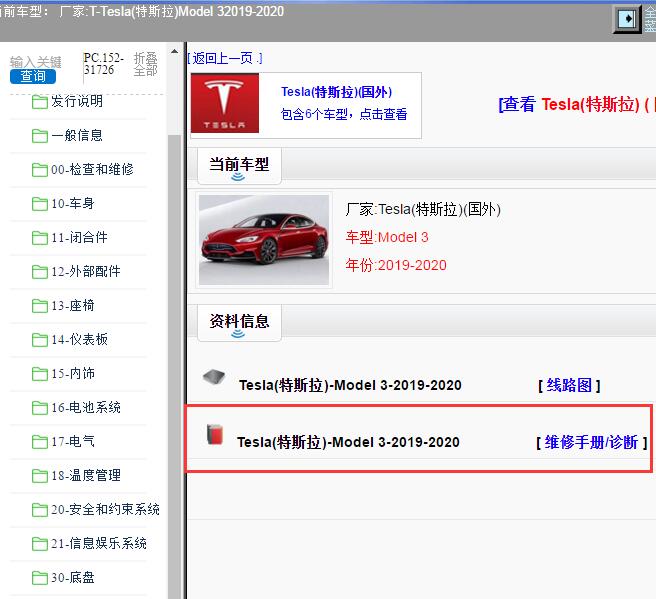Select 17-电气 in the tree
The width and height of the screenshot is (656, 599).
73,441
